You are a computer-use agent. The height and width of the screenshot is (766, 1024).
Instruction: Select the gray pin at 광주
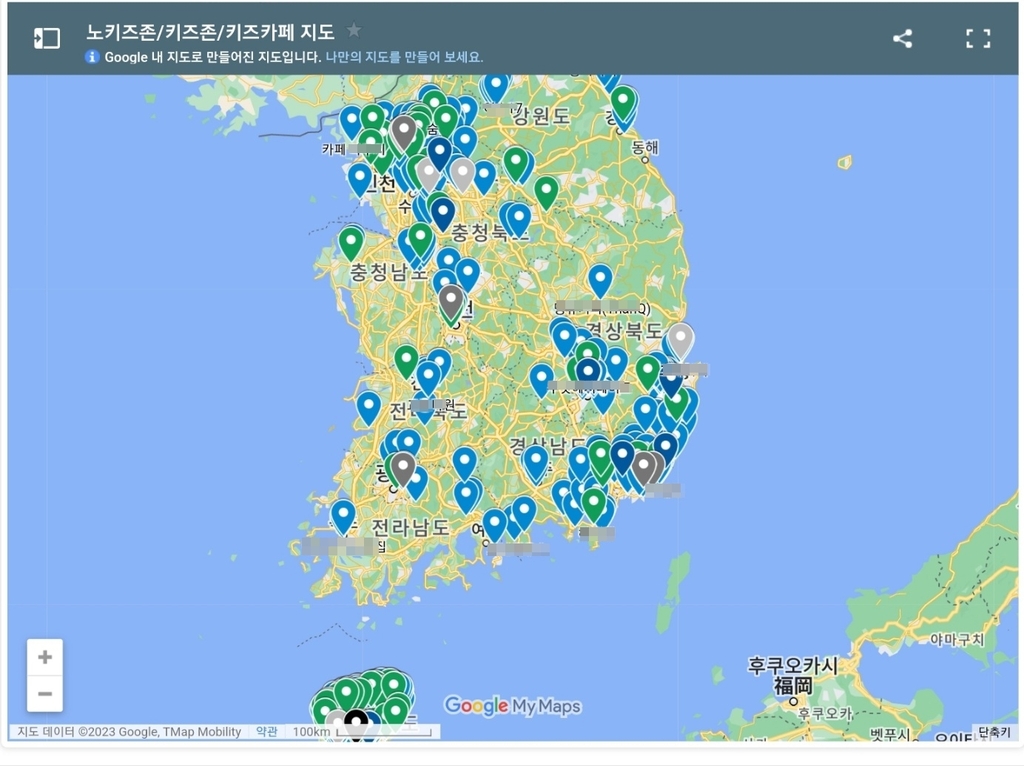pos(403,470)
